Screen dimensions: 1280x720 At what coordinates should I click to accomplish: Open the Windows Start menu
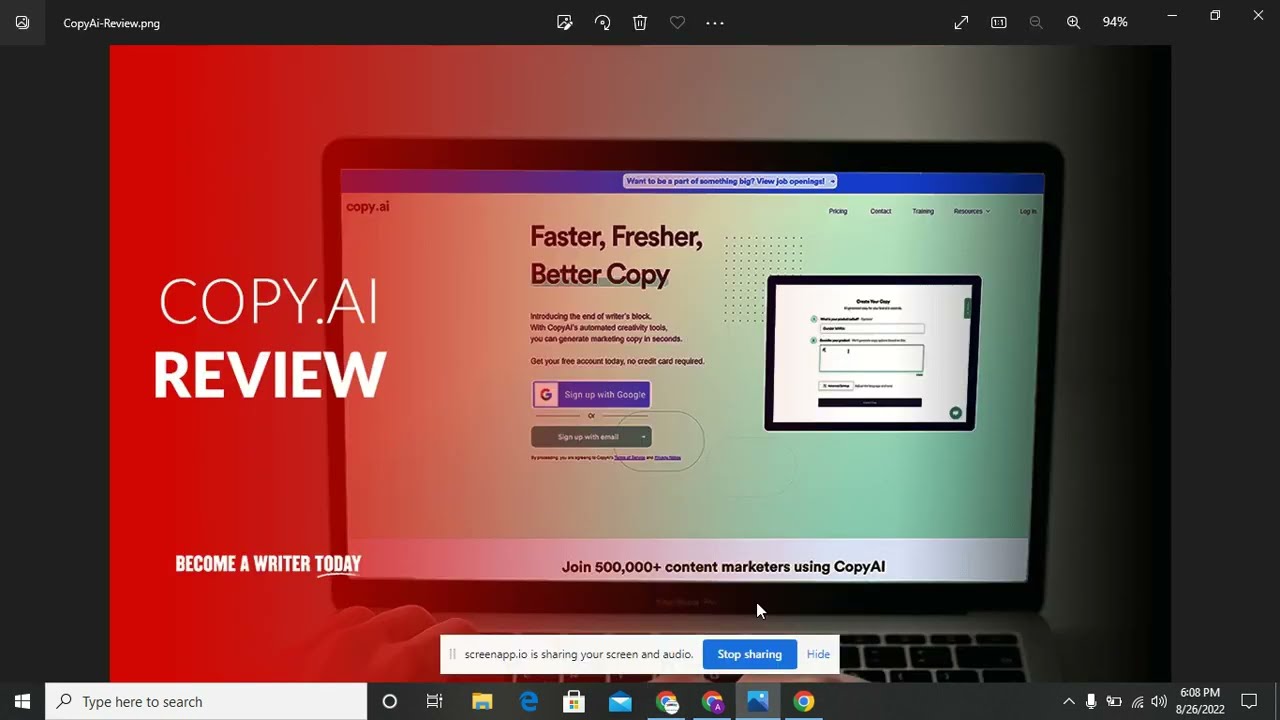[x=22, y=701]
